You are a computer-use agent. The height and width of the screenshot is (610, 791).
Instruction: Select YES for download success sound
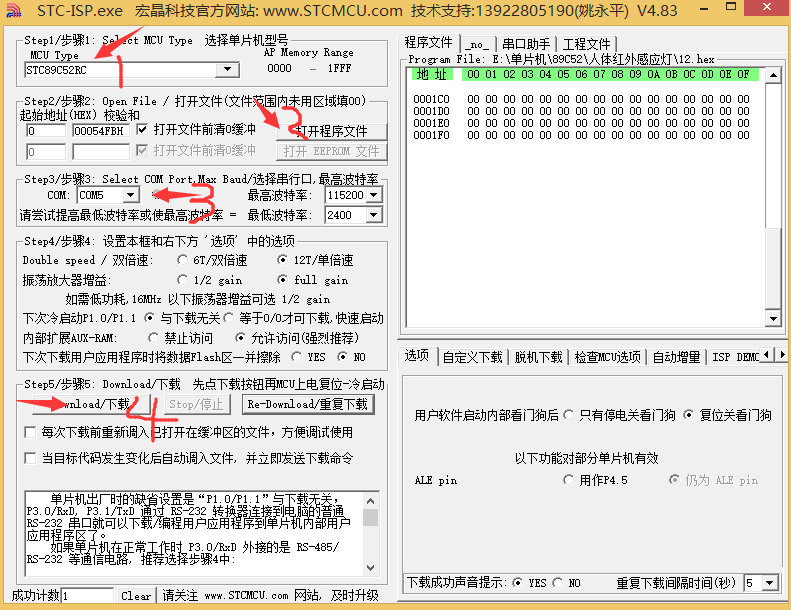coord(517,583)
